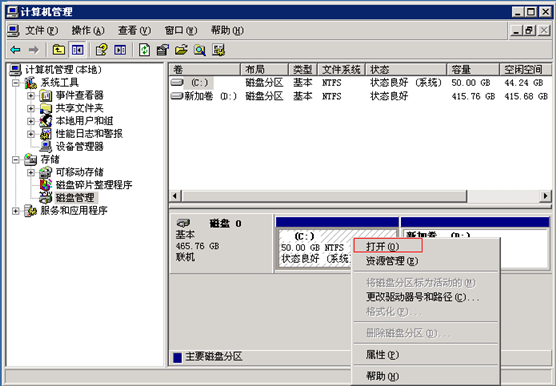
Task: Click the 磁盘碎片整理程序 tree icon
Action: tap(46, 185)
